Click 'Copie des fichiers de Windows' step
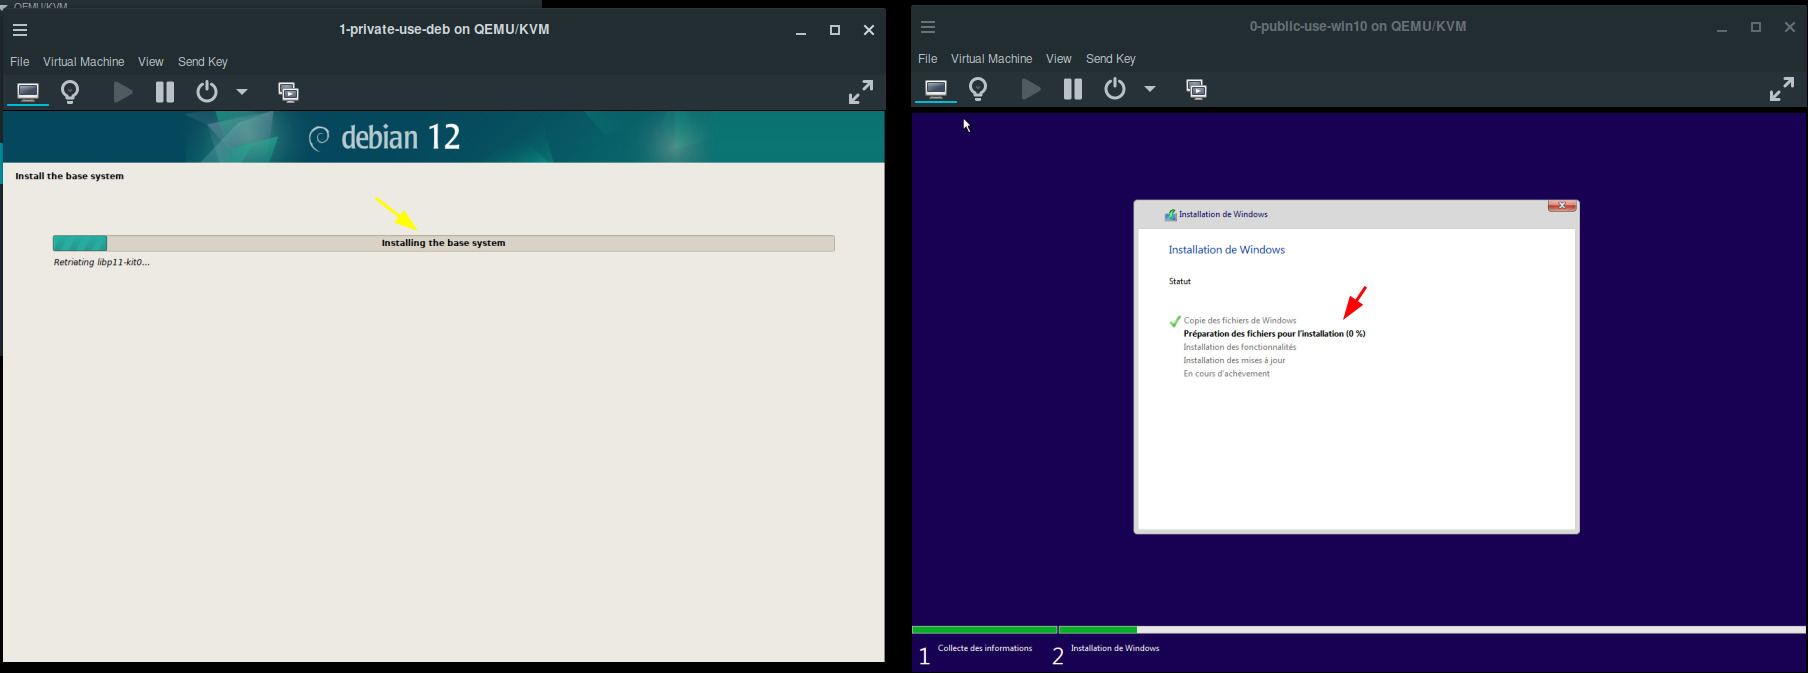Image resolution: width=1808 pixels, height=673 pixels. point(1240,321)
